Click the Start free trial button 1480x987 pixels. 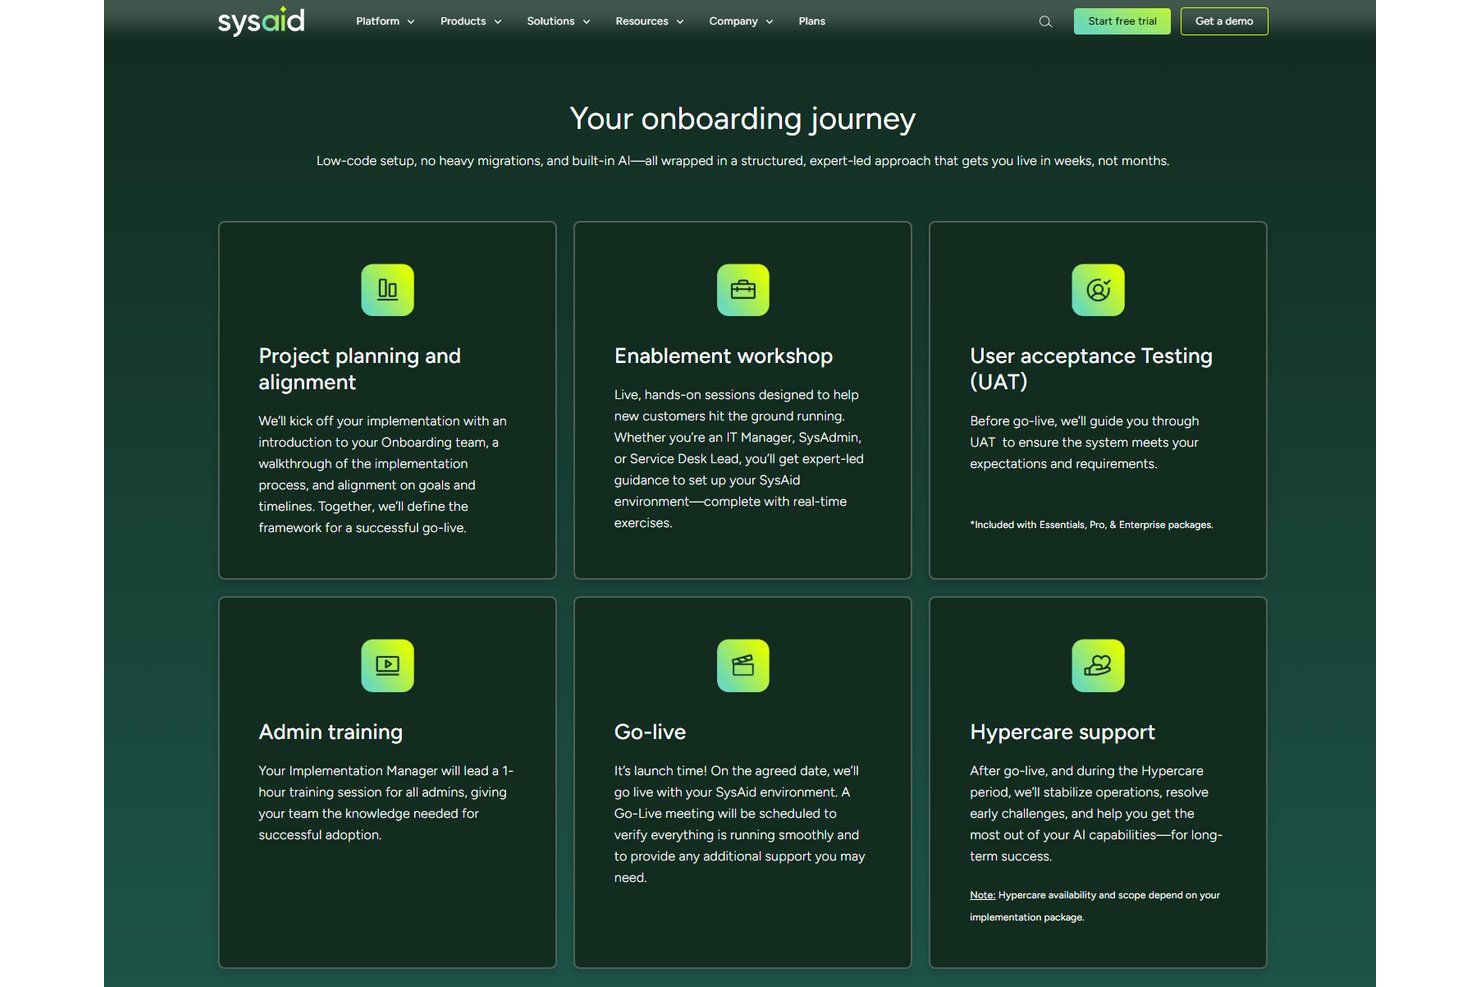1122,21
